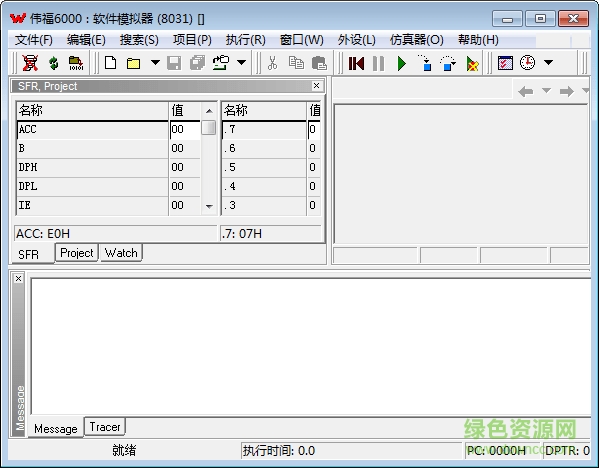Open dropdown beside back navigation arrow

pos(546,91)
